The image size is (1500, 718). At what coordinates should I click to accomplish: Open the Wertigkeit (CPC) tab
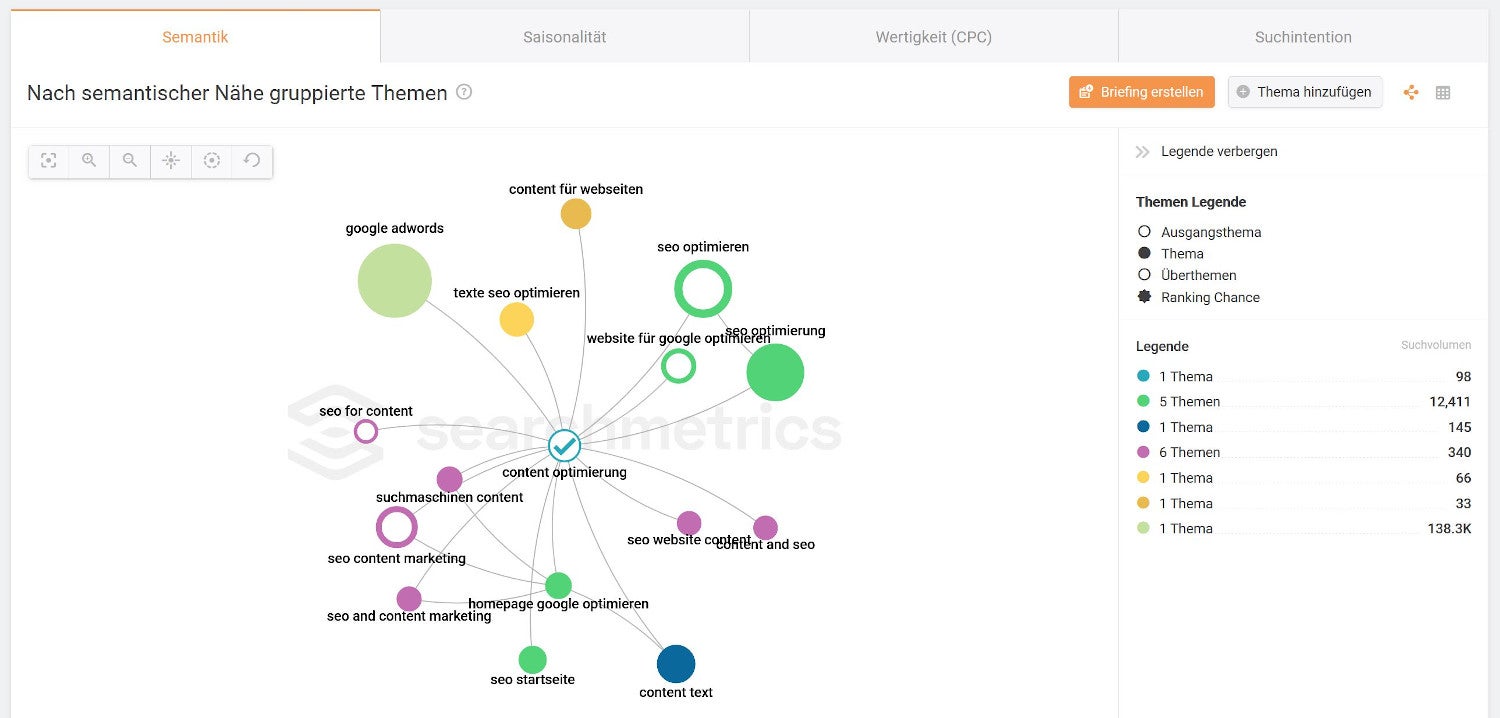[x=934, y=37]
